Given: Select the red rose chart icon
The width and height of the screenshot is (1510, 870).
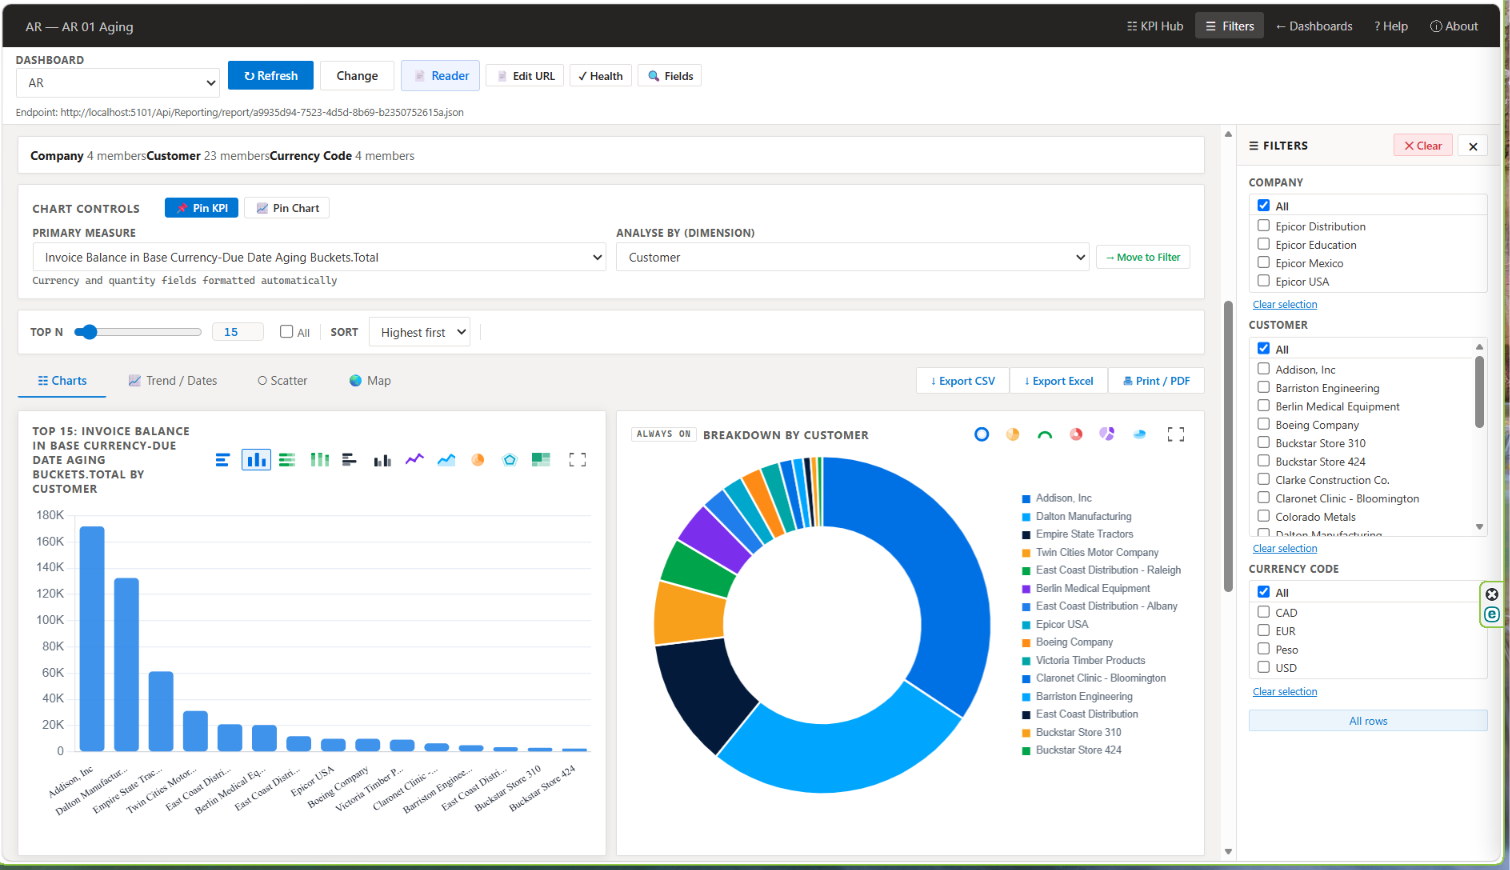Looking at the screenshot, I should tap(1076, 434).
